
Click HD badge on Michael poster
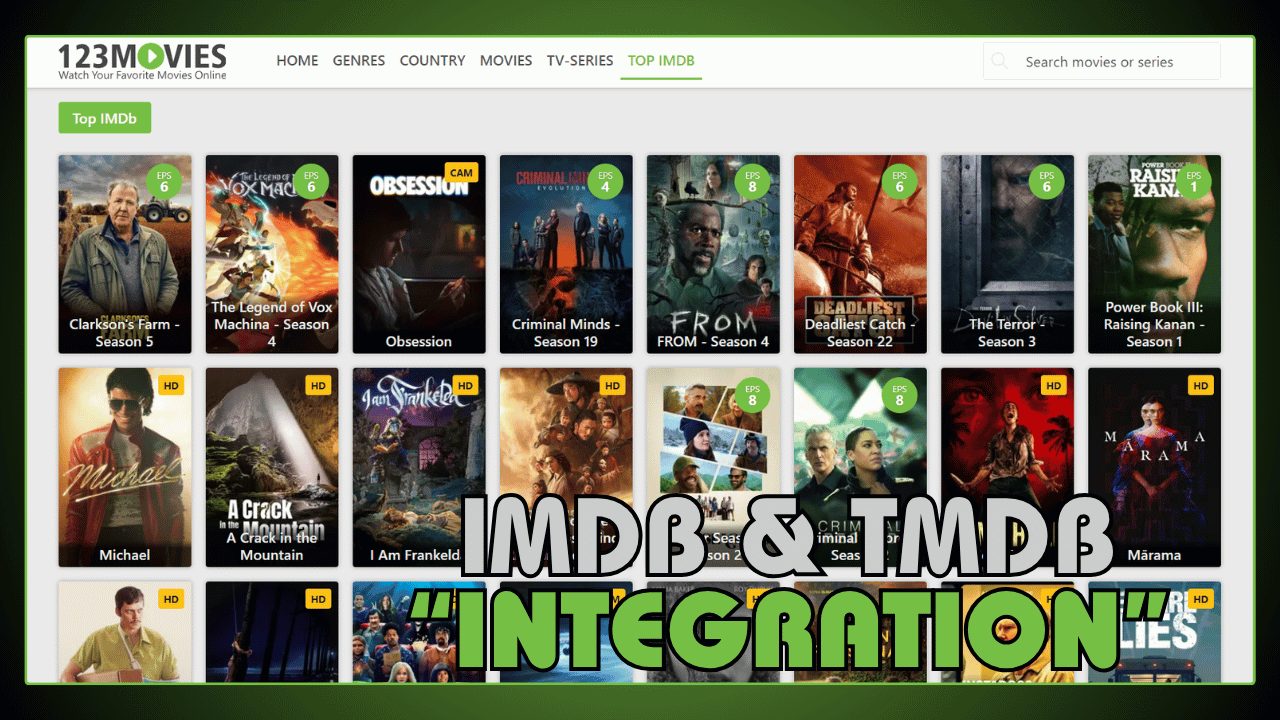(x=171, y=385)
